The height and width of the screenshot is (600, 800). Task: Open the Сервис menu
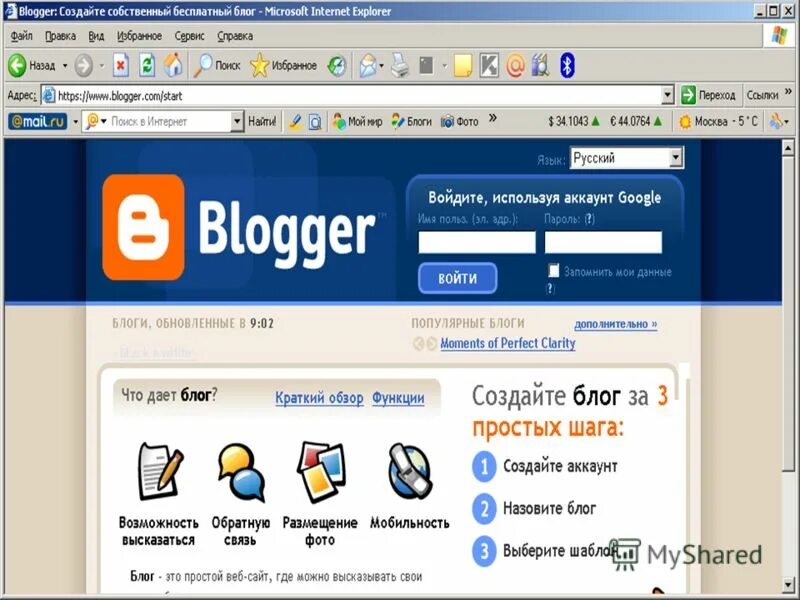(x=189, y=36)
